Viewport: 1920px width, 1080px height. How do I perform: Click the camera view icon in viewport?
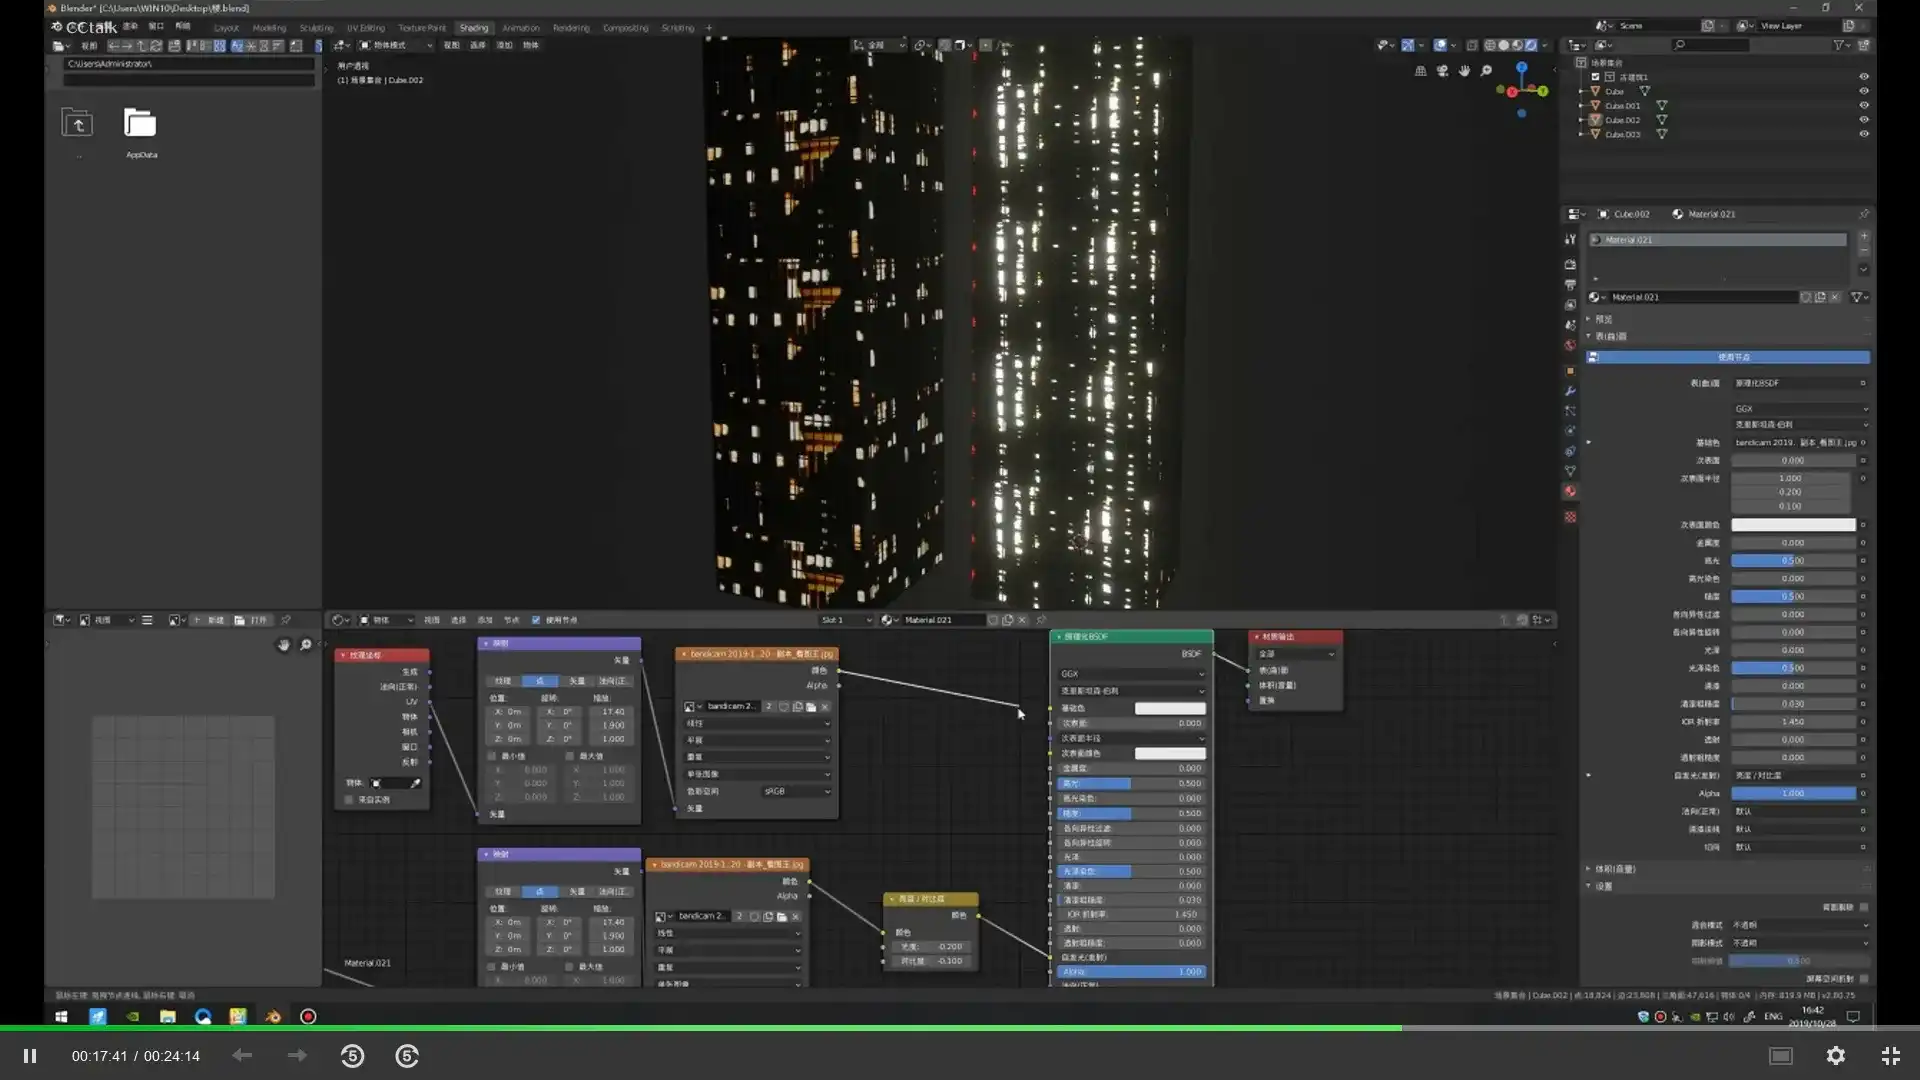point(1442,71)
